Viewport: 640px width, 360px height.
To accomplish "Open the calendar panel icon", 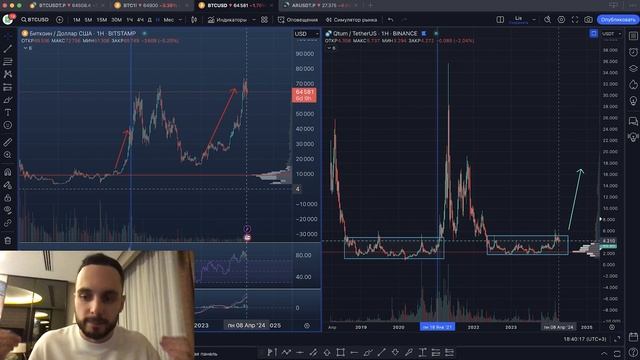I will 633,337.
